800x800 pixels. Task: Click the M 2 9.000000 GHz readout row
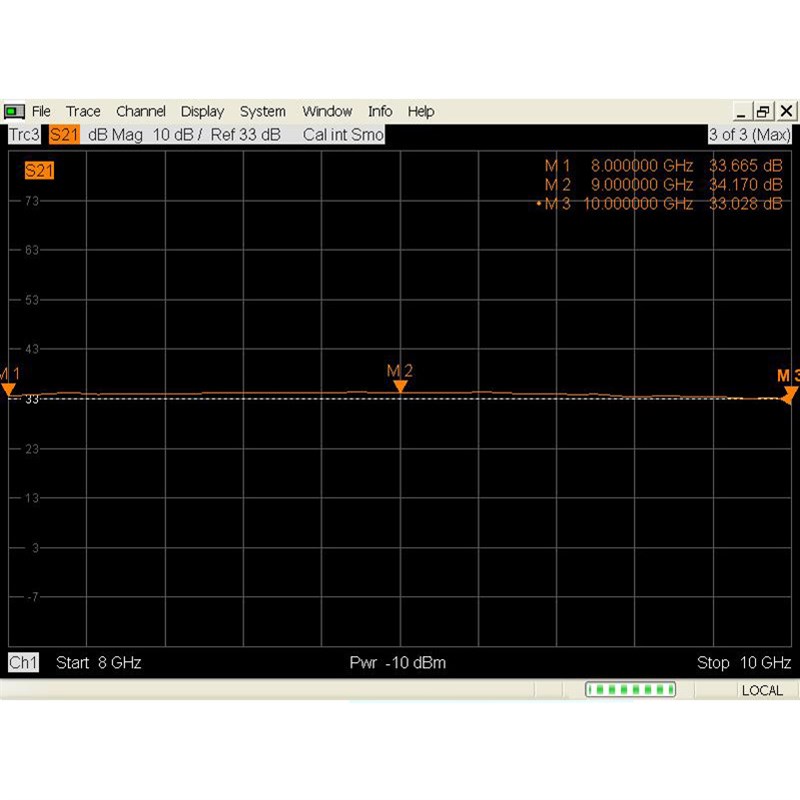(663, 185)
